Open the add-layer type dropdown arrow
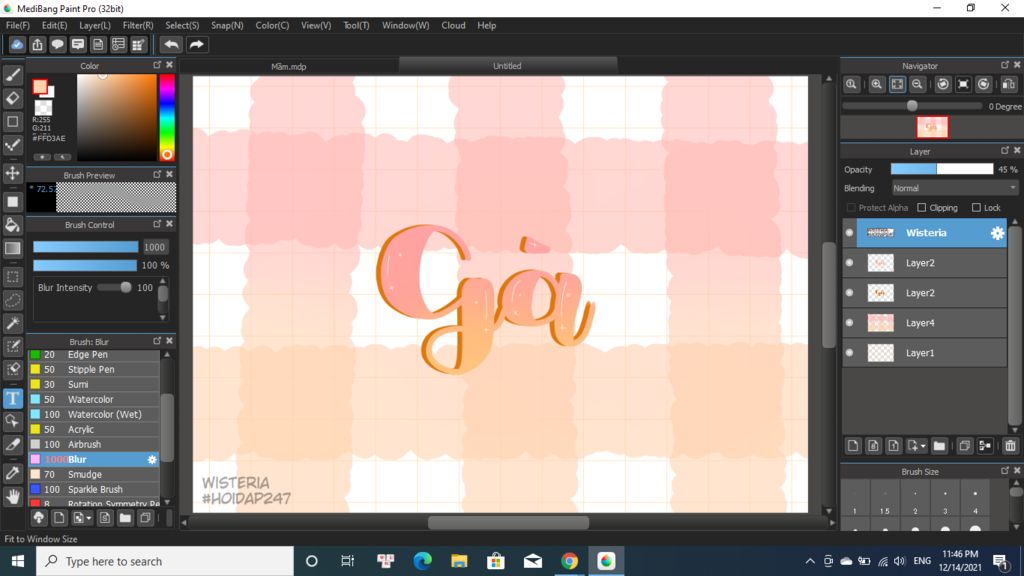 coord(923,447)
